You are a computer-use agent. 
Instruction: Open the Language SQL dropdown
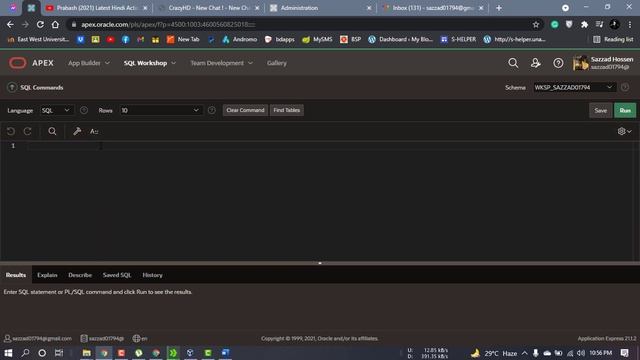click(56, 110)
